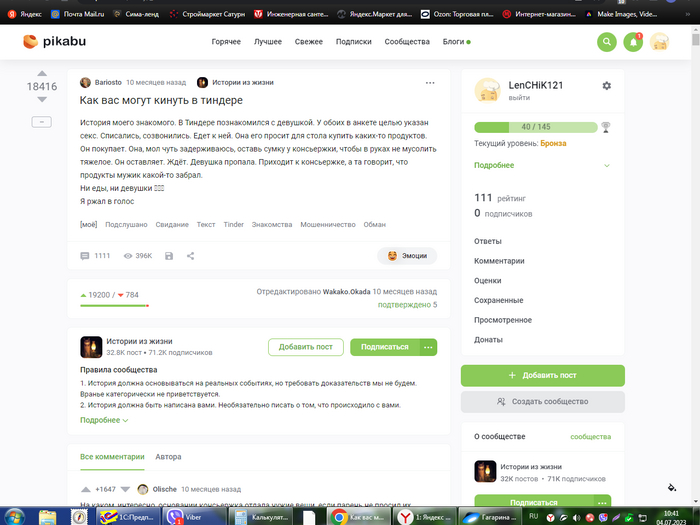Open Почта Mail.ru bookmark
The image size is (700, 525).
click(x=78, y=14)
